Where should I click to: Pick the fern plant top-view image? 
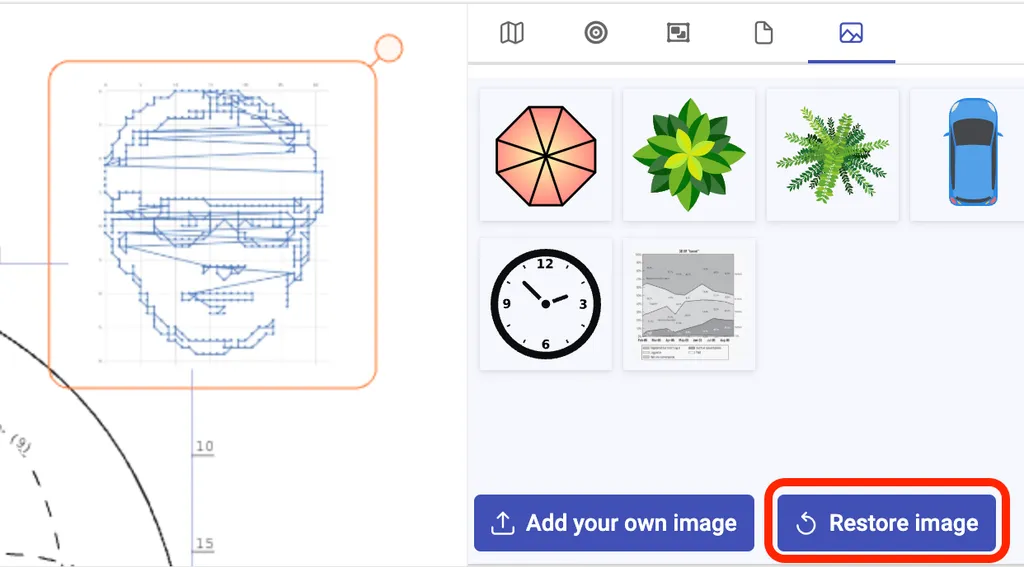(x=832, y=155)
